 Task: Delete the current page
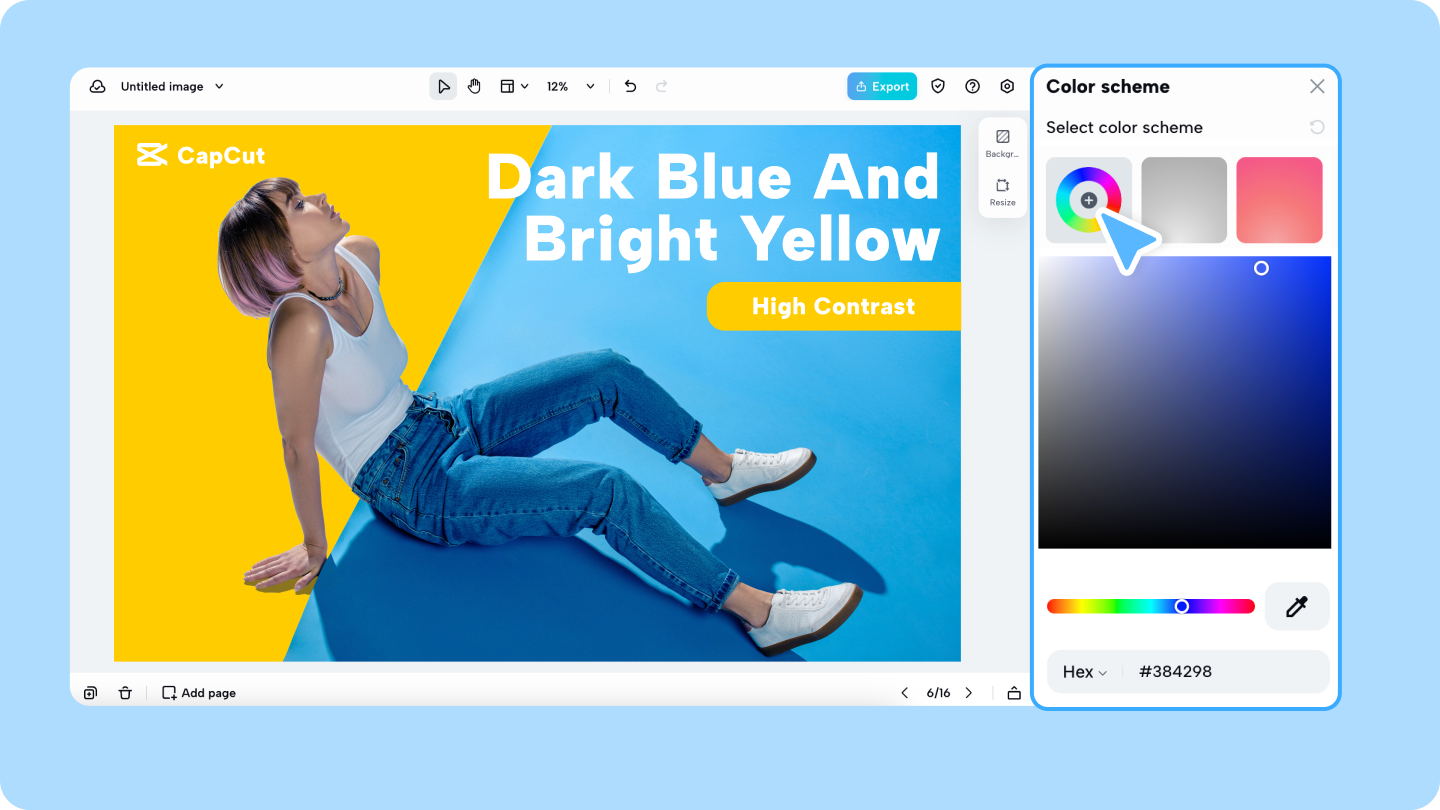125,692
